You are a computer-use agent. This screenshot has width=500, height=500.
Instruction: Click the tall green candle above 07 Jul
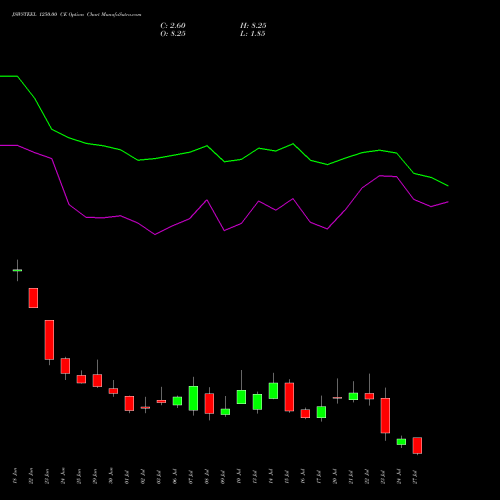pos(193,398)
